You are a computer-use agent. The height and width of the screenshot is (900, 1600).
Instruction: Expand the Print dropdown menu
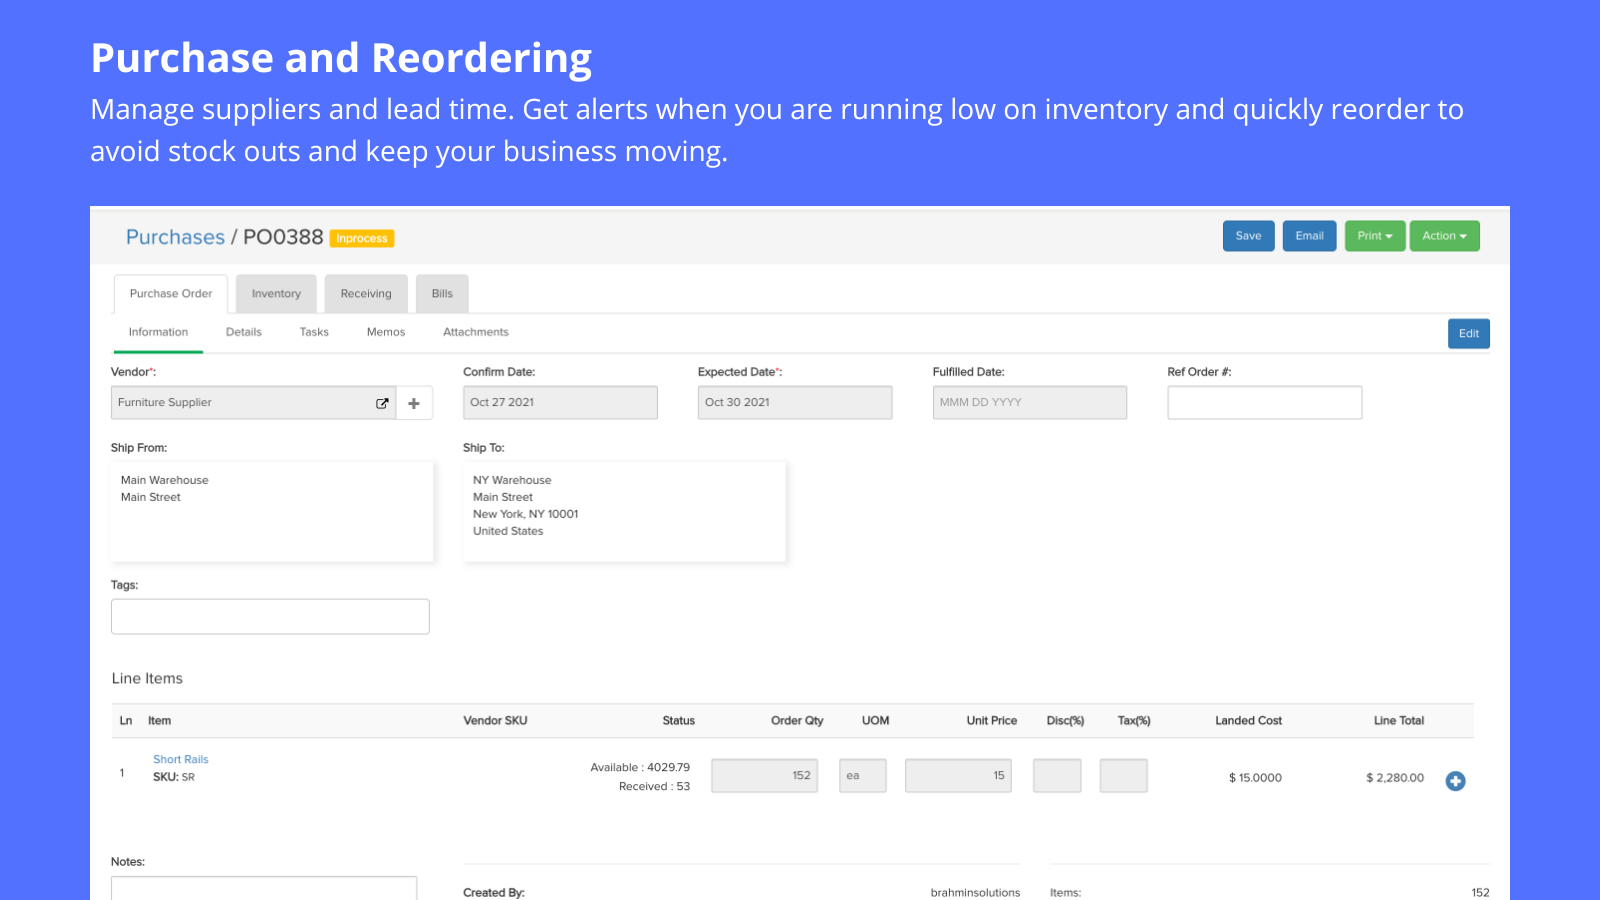[x=1374, y=236]
